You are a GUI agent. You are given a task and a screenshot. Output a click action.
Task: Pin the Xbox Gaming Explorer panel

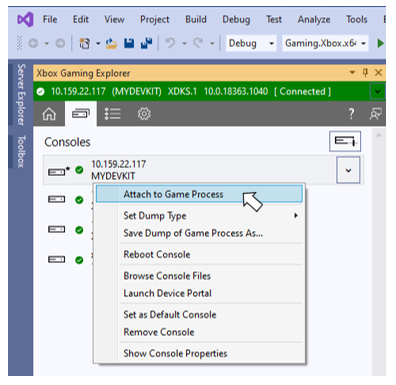(365, 72)
